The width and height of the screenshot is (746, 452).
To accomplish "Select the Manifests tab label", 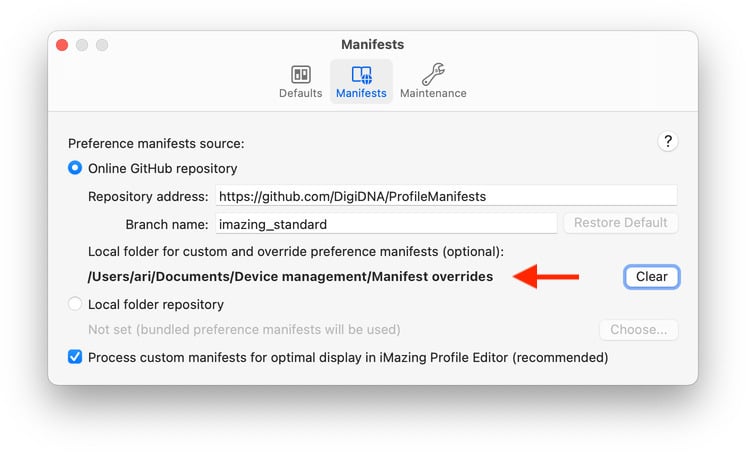I will [x=361, y=93].
